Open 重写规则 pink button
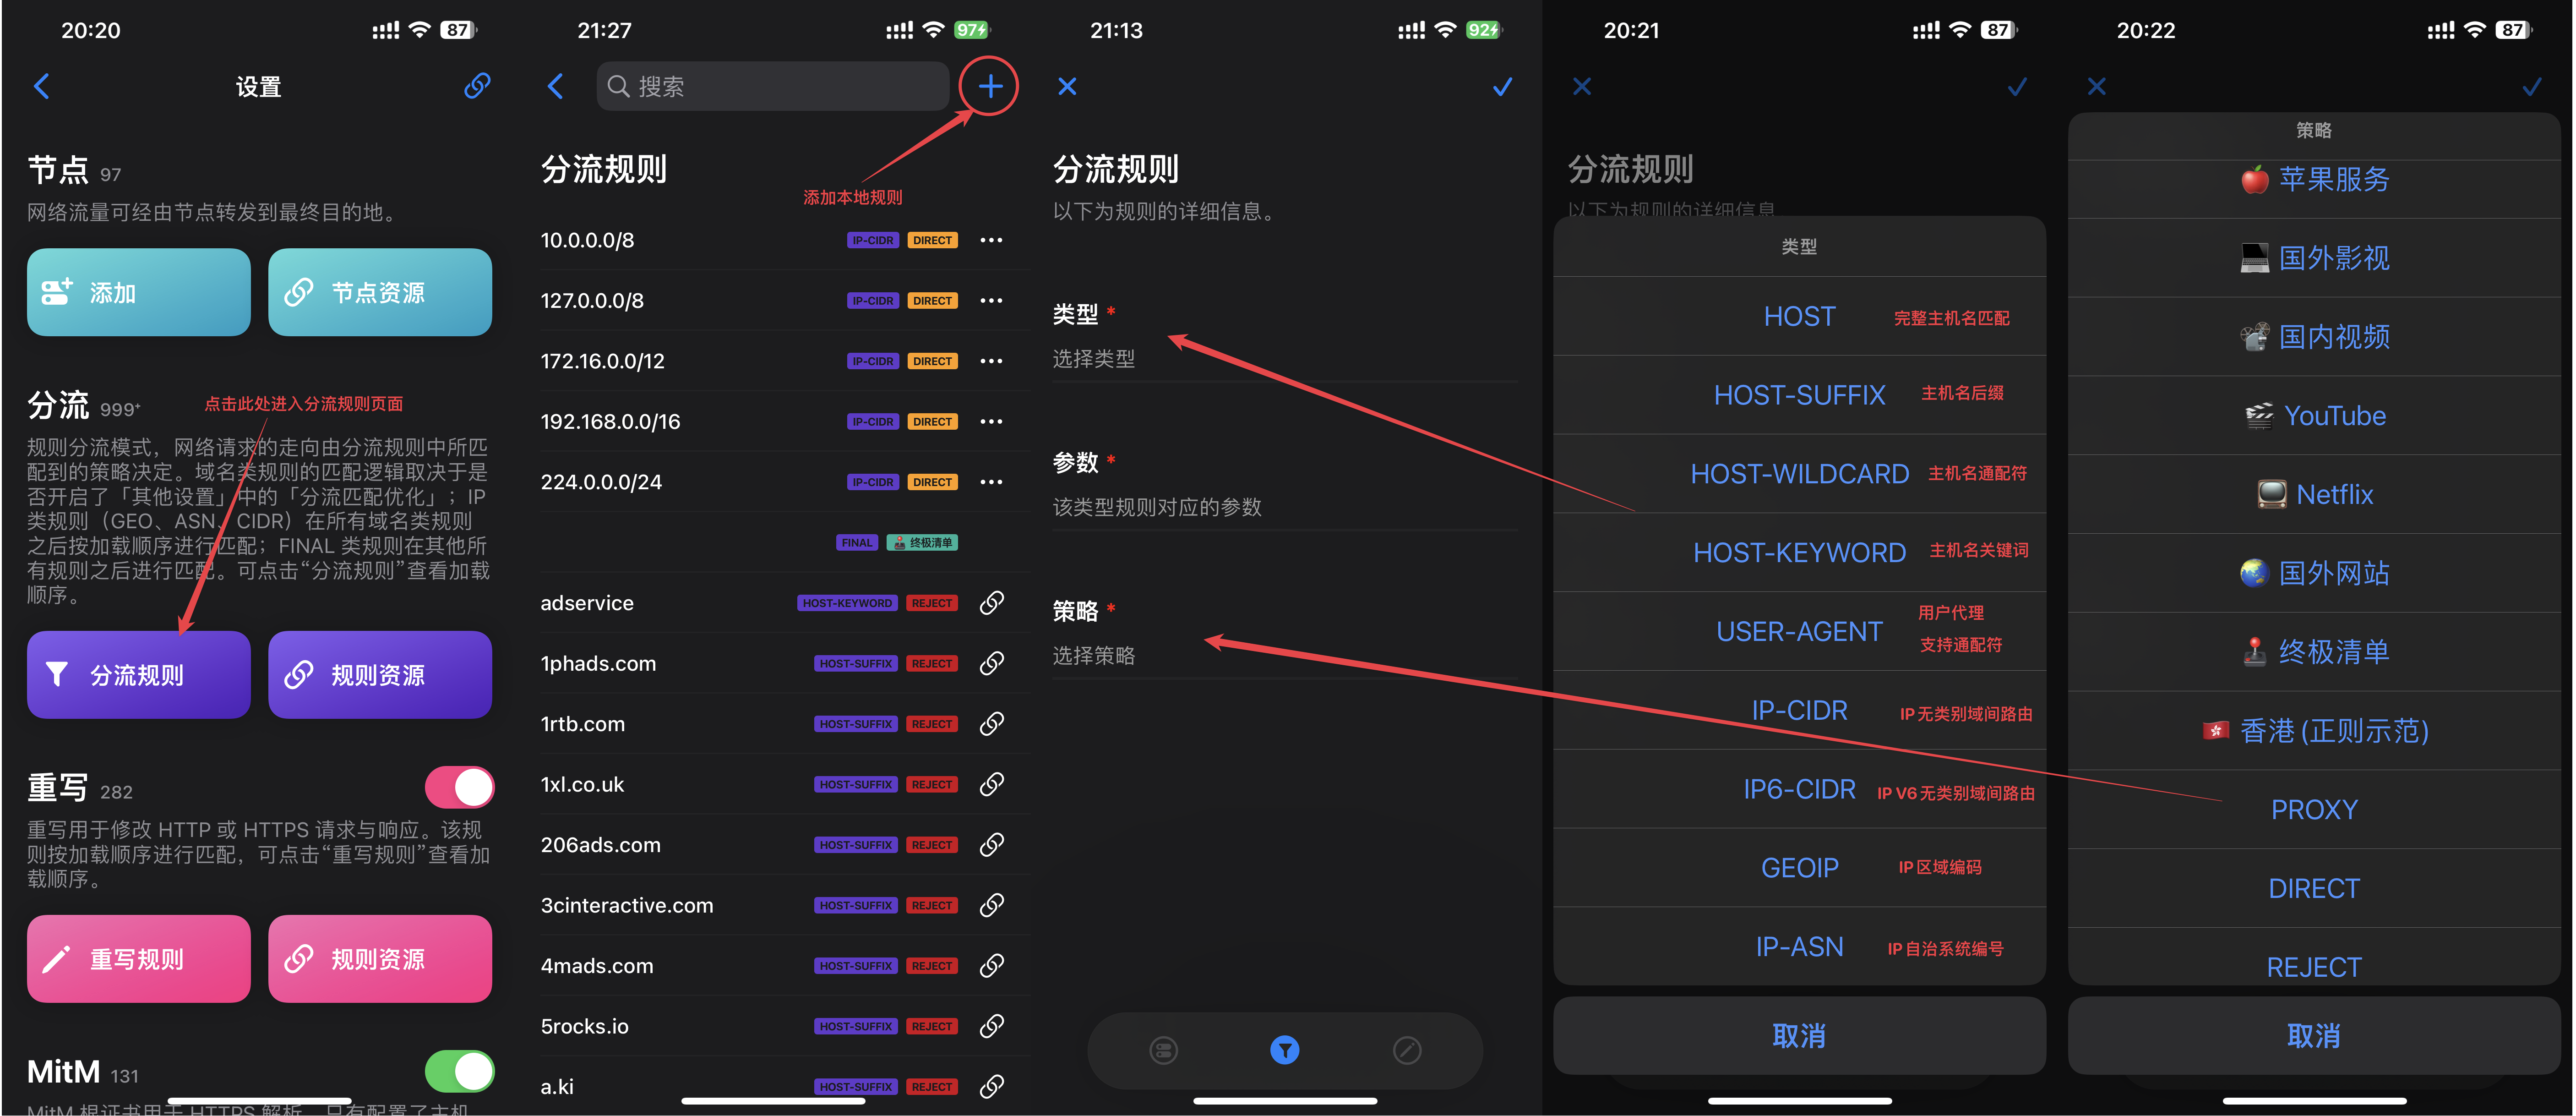The height and width of the screenshot is (1116, 2576). 139,959
